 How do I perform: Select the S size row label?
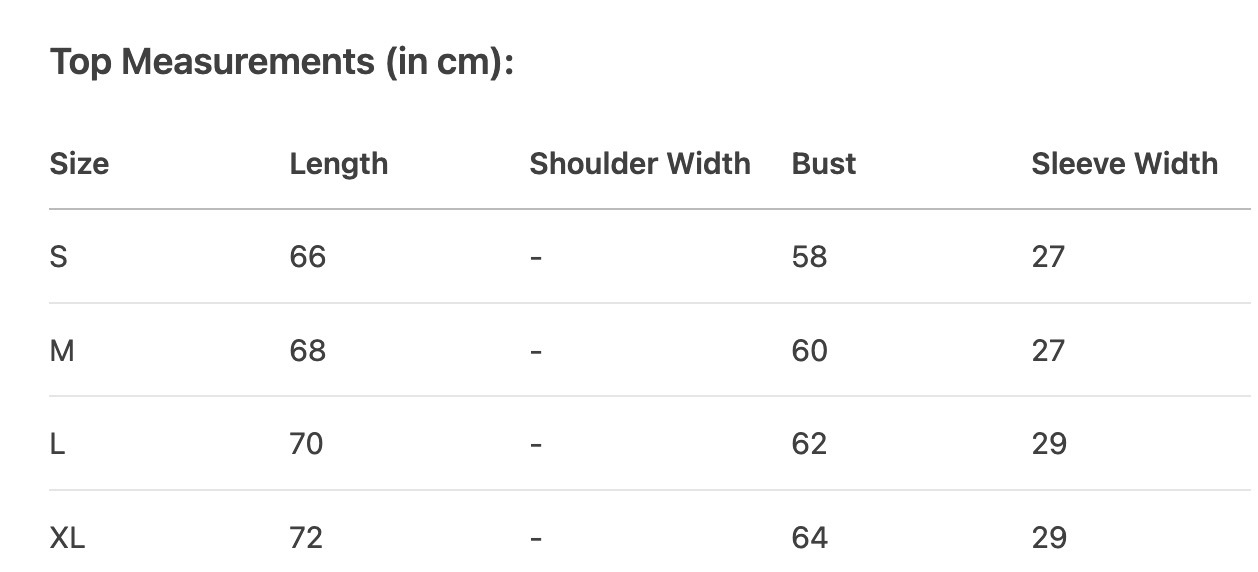pyautogui.click(x=58, y=257)
